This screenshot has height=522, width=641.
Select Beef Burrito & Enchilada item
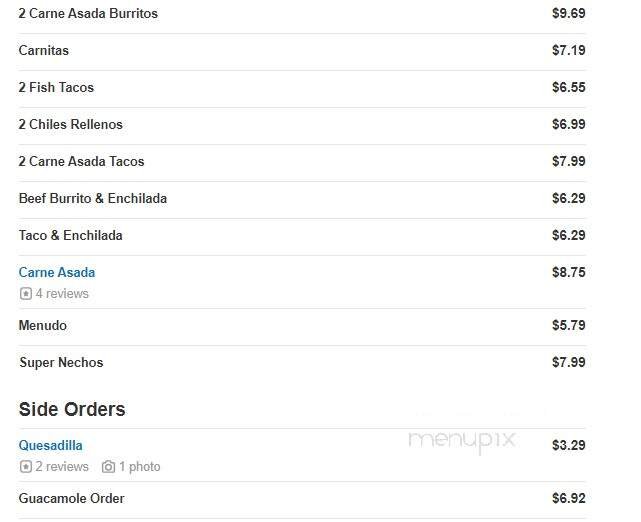[93, 199]
